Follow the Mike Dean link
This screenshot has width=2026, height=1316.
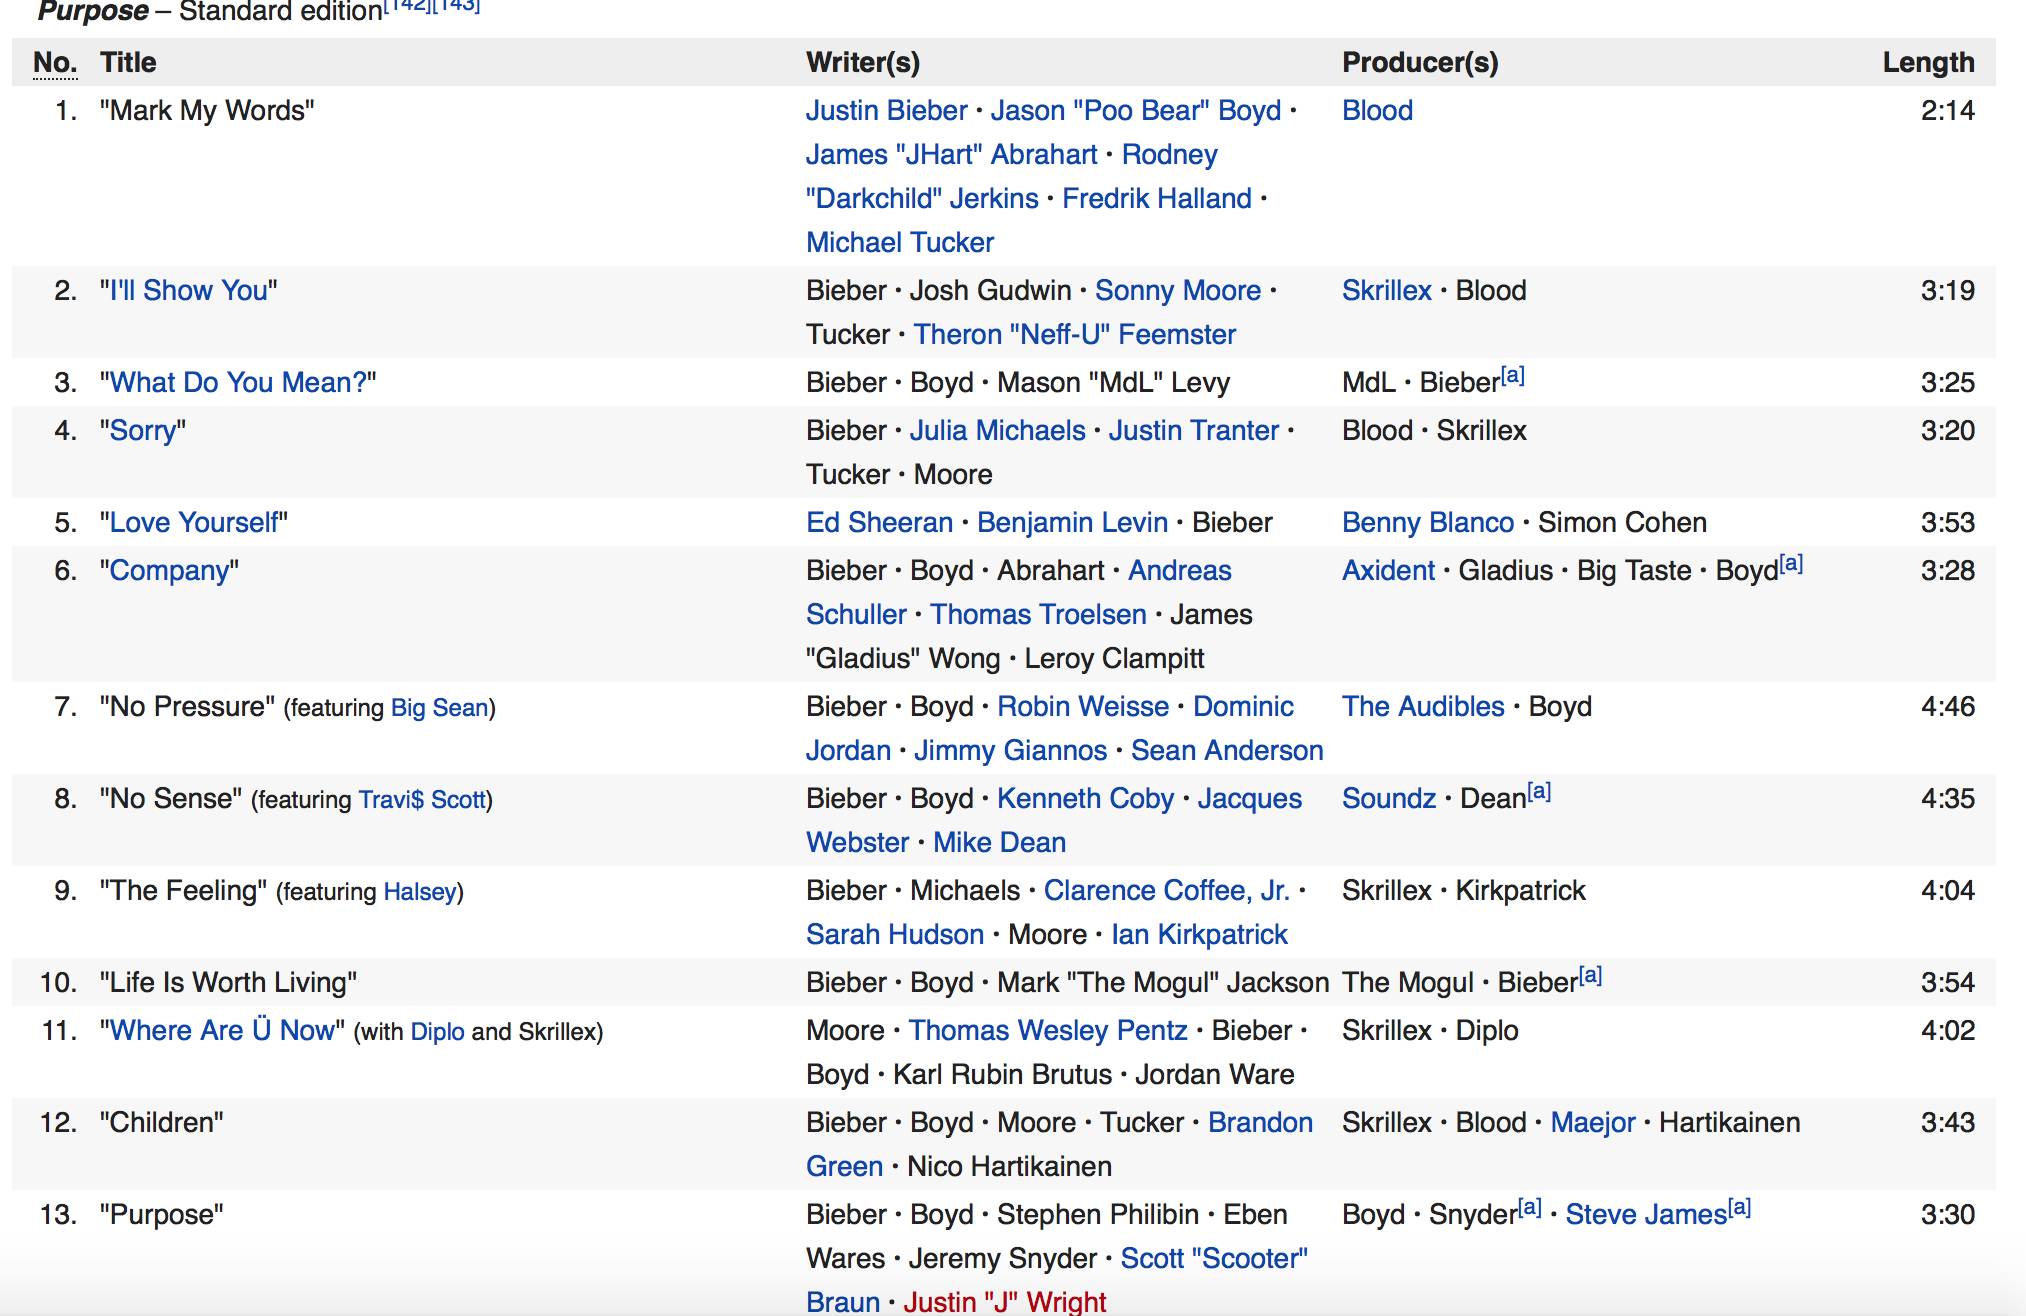(999, 843)
